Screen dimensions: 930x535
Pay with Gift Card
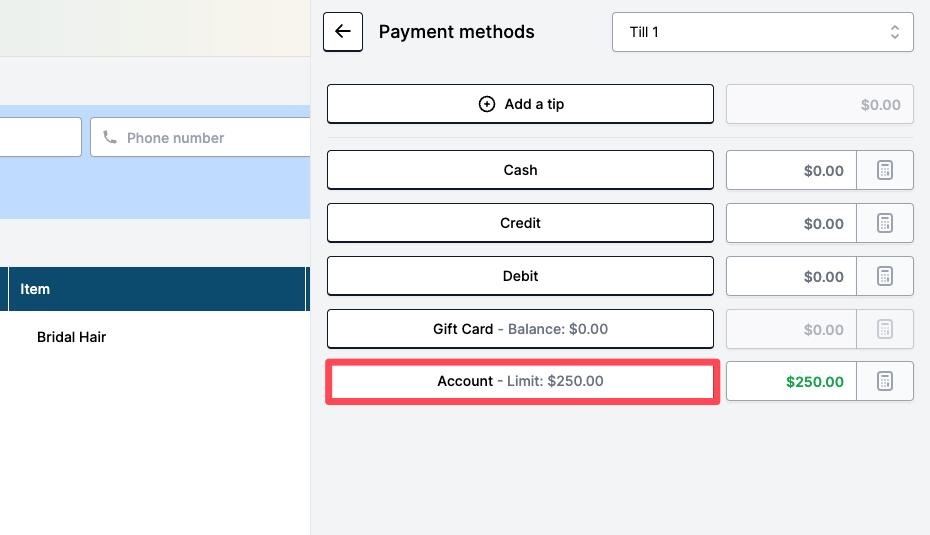point(520,329)
